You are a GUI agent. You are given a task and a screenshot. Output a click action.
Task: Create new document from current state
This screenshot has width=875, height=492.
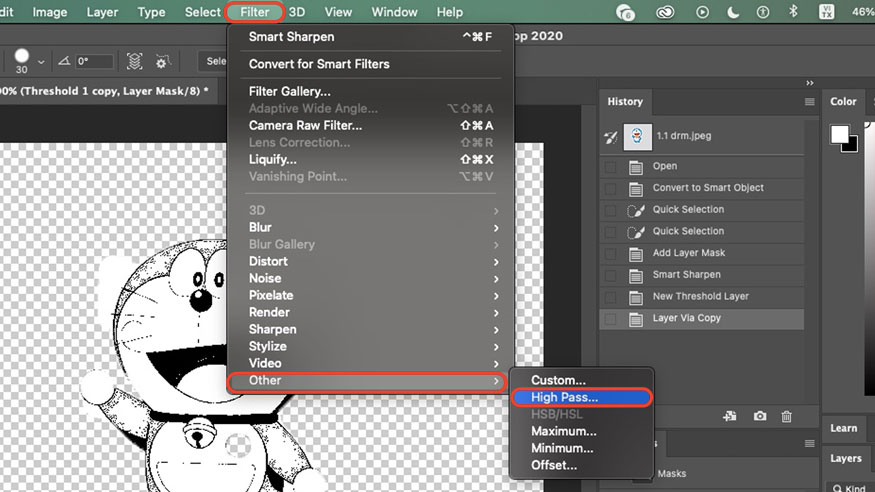[729, 416]
